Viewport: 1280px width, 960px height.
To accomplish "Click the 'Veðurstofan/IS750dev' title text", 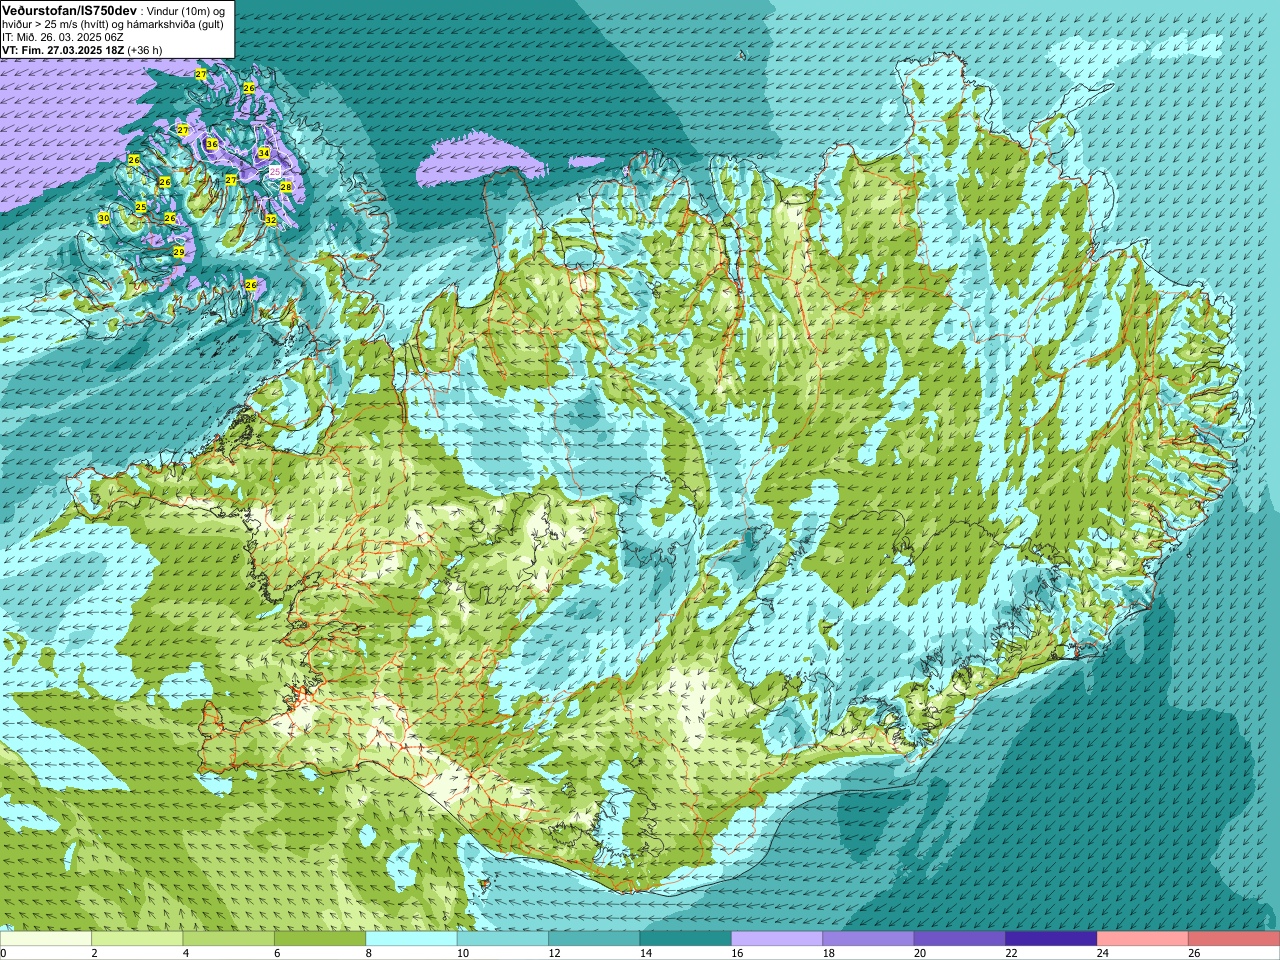I will tap(70, 9).
